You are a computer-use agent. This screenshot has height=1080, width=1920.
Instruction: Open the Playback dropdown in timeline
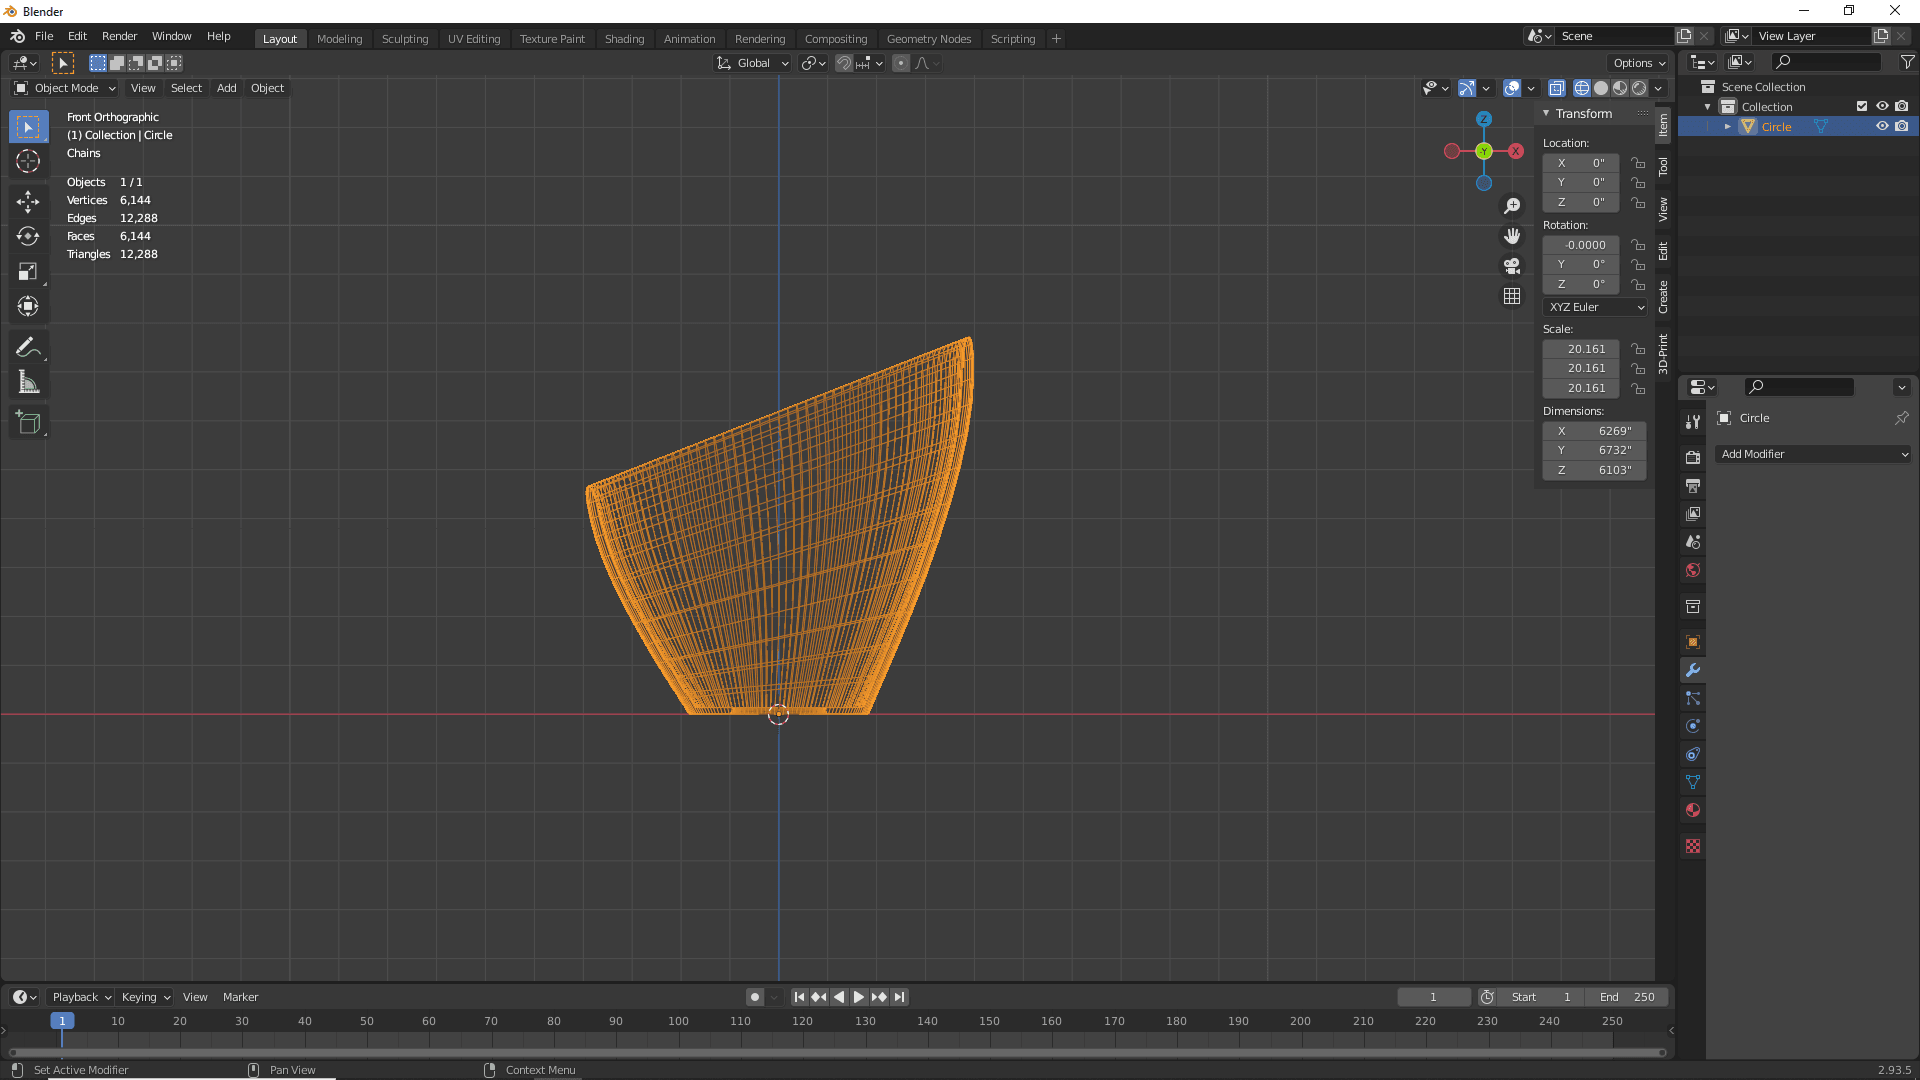point(81,997)
